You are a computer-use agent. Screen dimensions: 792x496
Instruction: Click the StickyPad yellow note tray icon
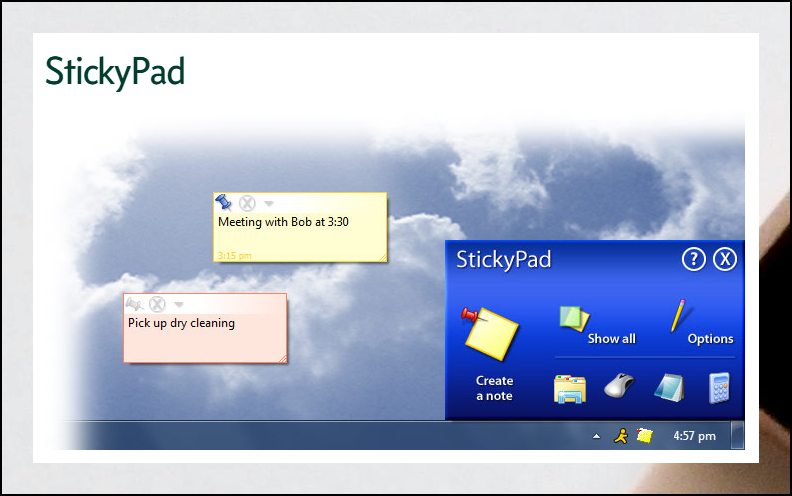645,435
